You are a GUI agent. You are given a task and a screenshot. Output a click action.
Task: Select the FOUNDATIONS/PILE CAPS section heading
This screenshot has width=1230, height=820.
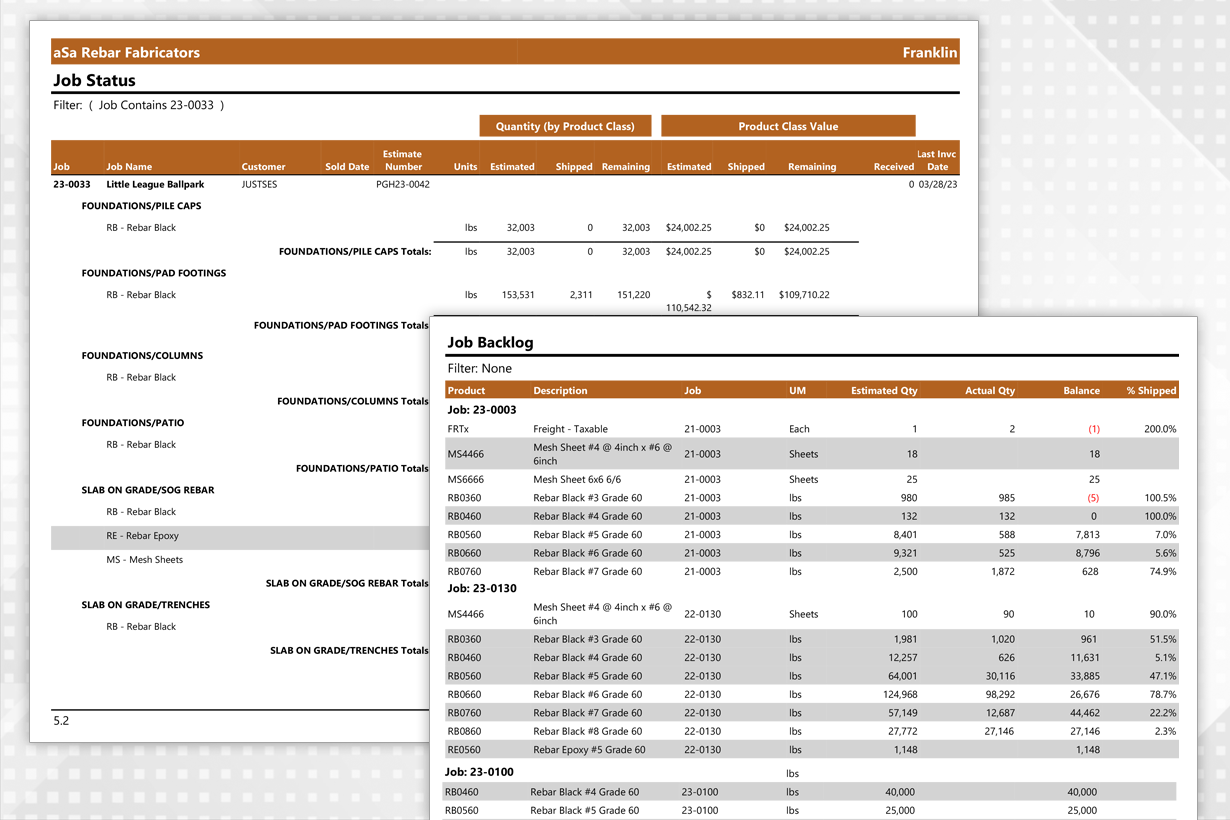pos(141,206)
